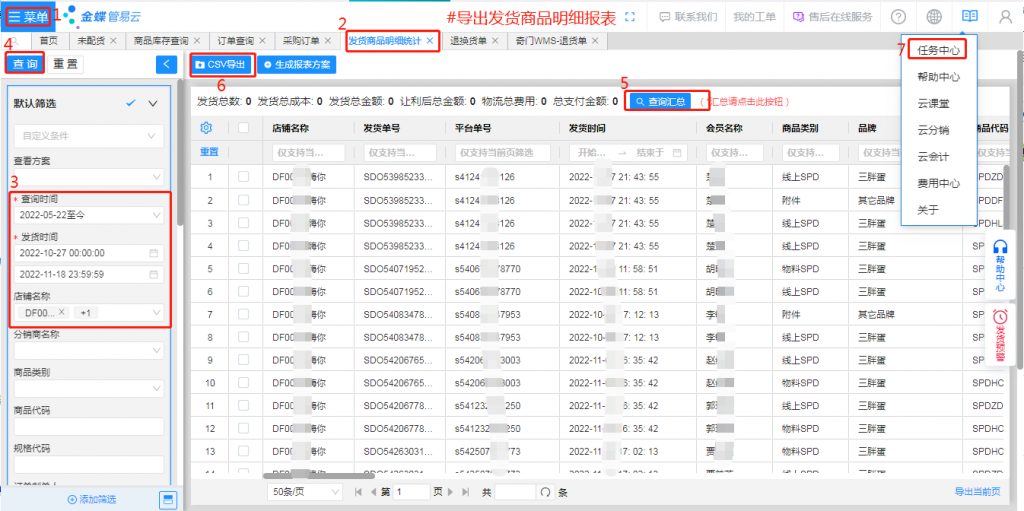Click the table column settings gear icon
Image resolution: width=1024 pixels, height=511 pixels.
click(207, 128)
